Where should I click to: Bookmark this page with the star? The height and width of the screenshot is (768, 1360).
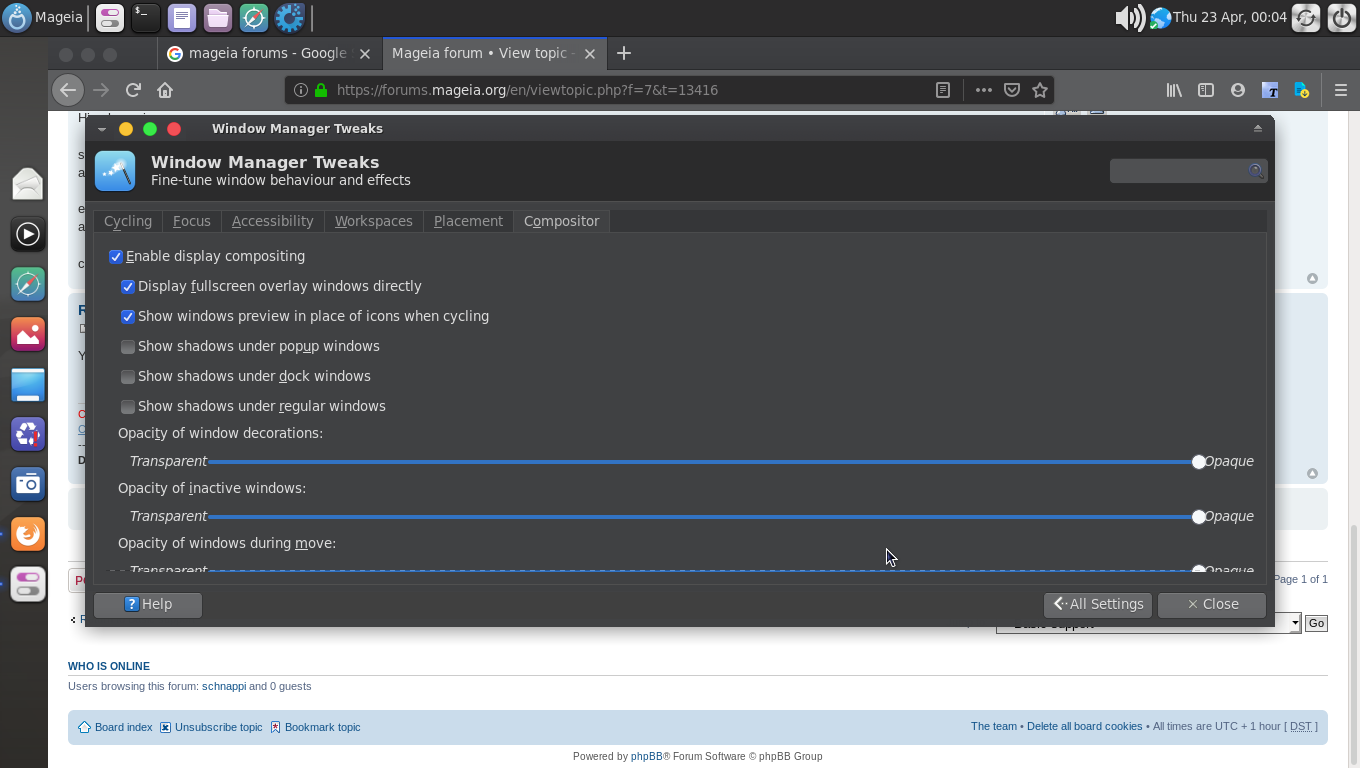[1040, 90]
